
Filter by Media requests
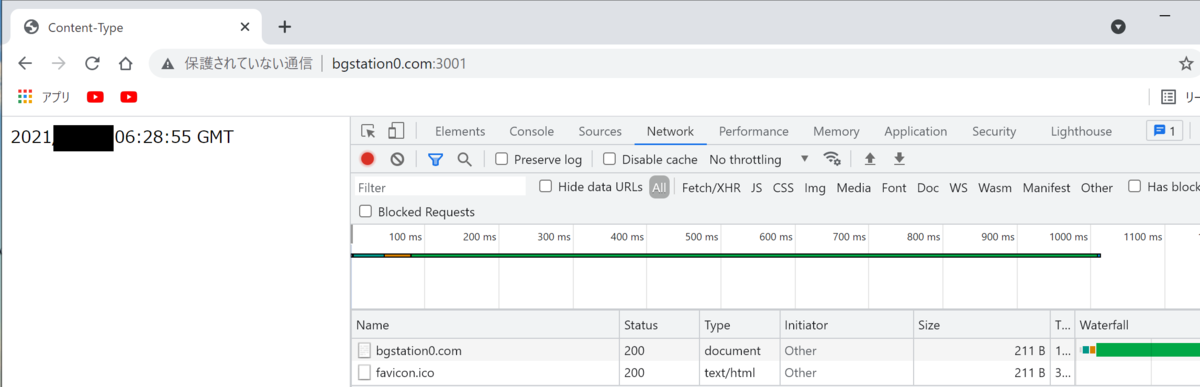click(853, 187)
